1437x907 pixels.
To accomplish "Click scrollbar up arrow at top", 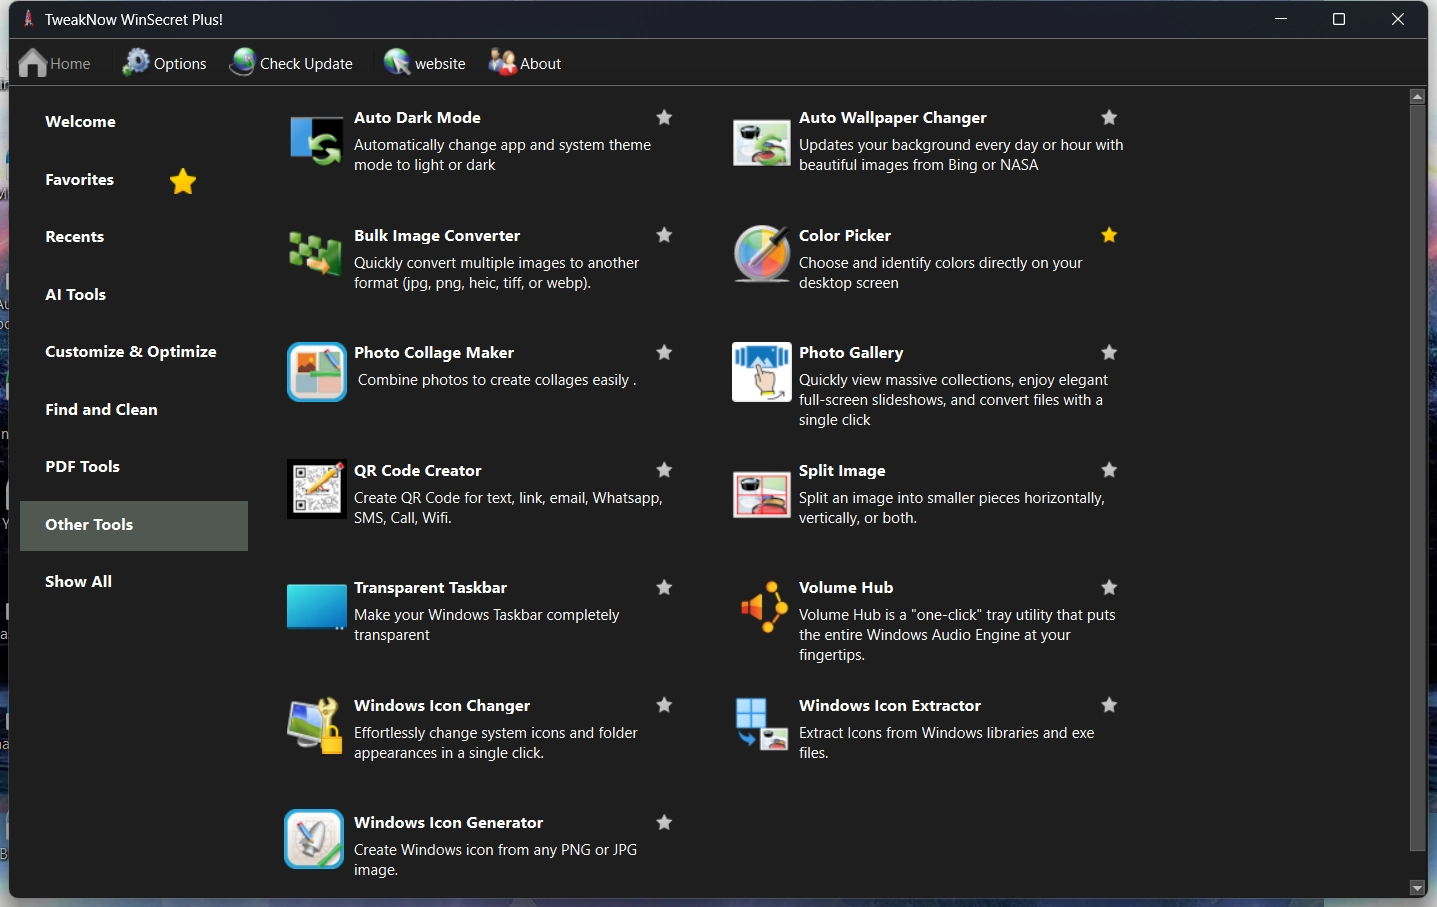I will (x=1417, y=97).
